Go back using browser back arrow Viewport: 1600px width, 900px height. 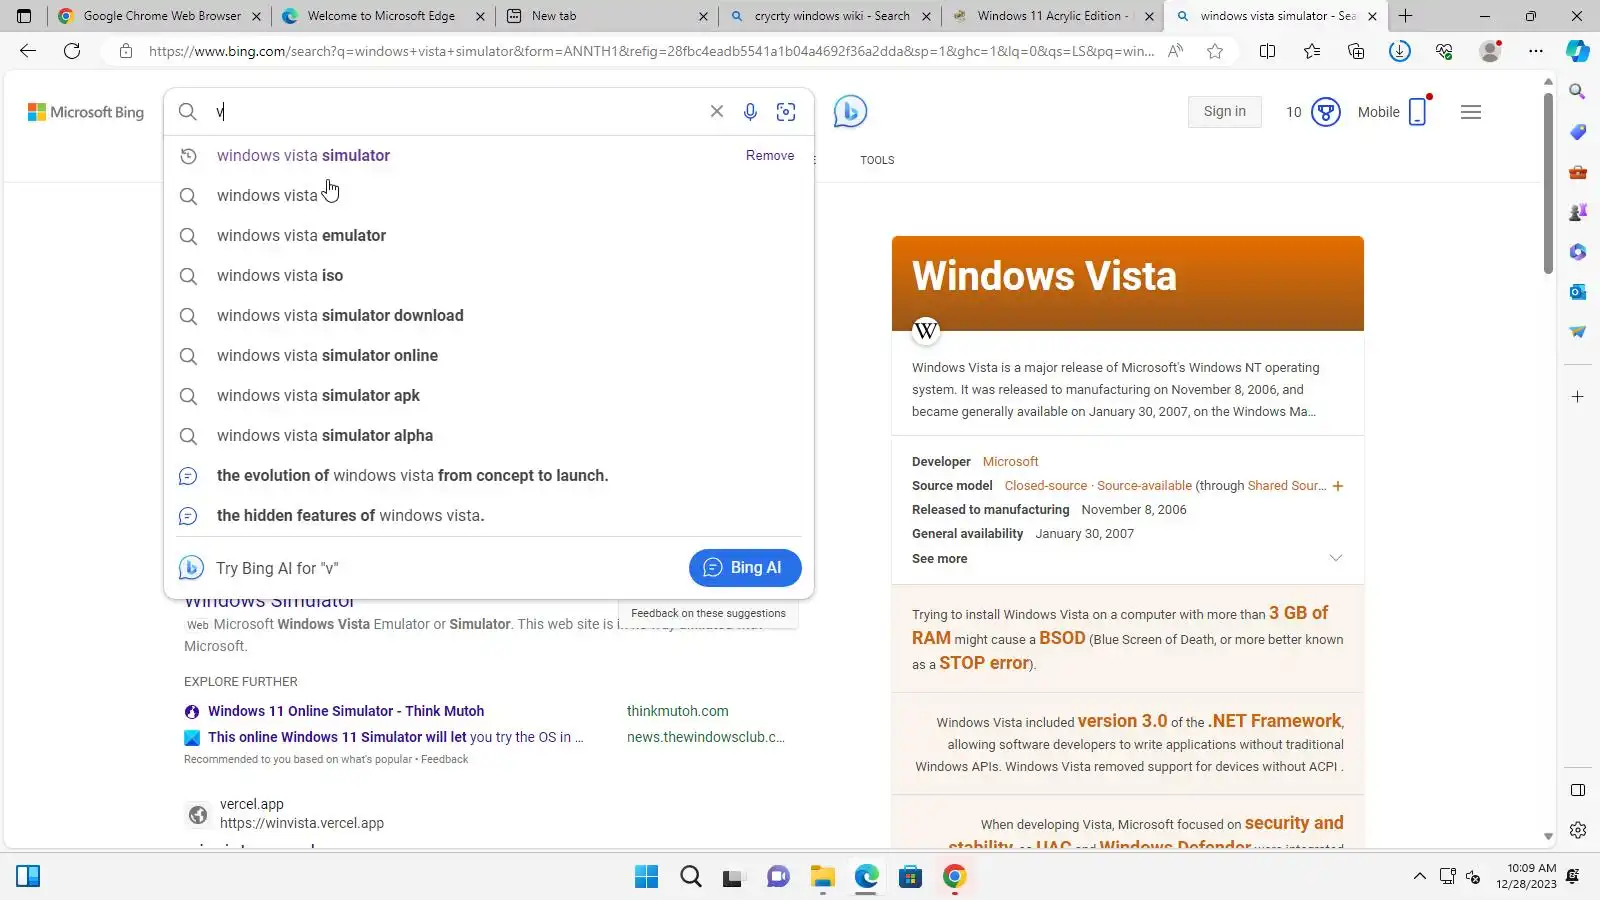tap(28, 51)
